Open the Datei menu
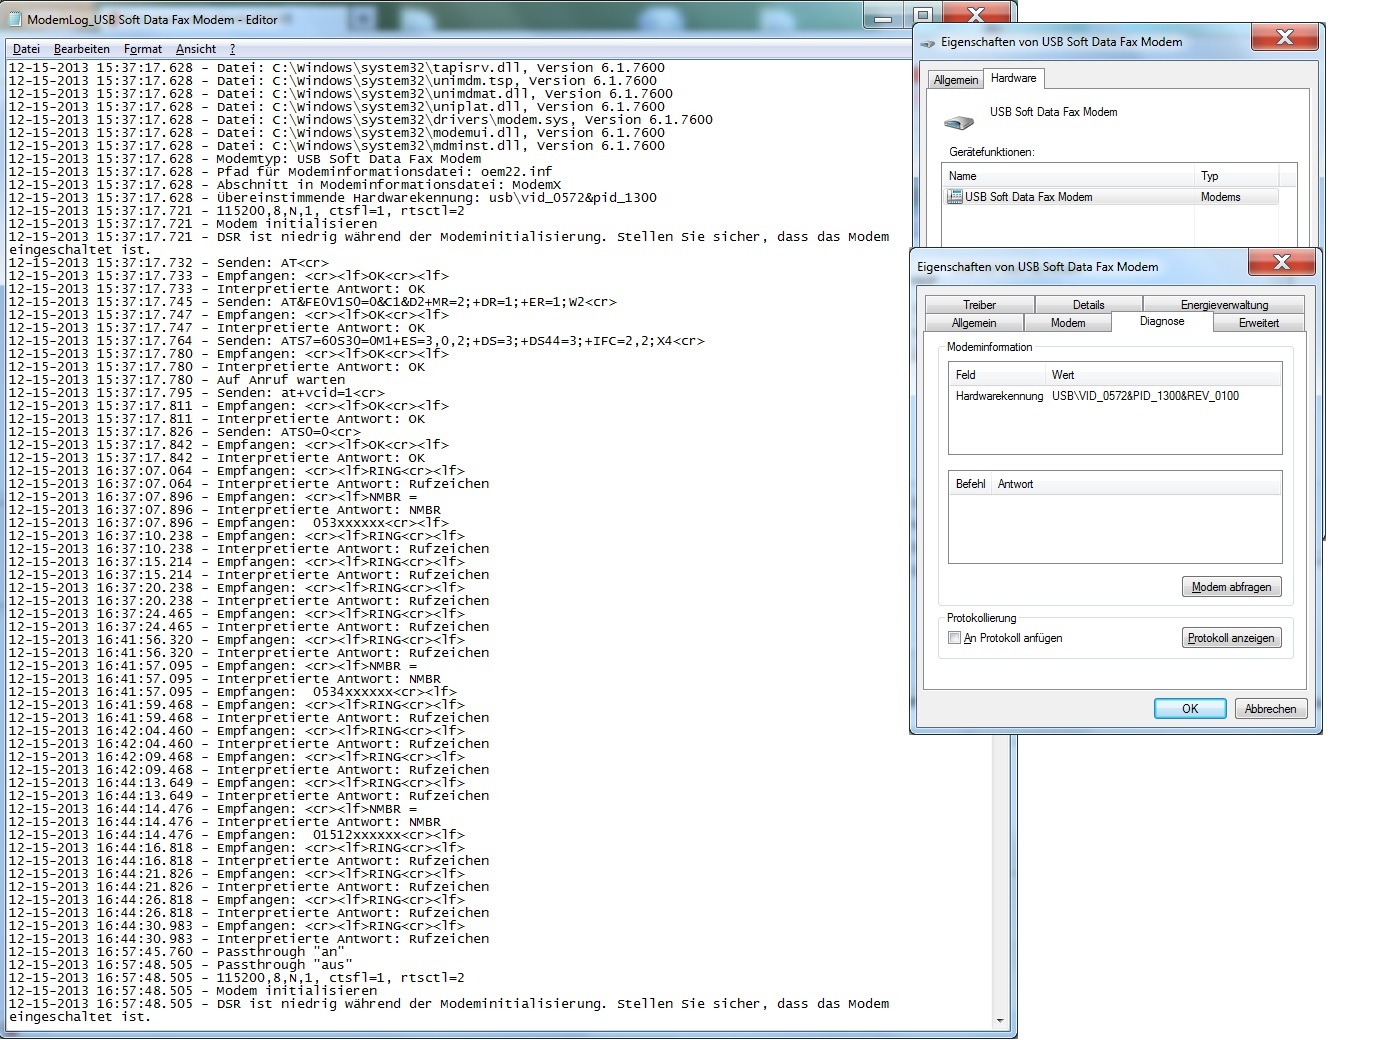The width and height of the screenshot is (1373, 1040). pyautogui.click(x=26, y=49)
